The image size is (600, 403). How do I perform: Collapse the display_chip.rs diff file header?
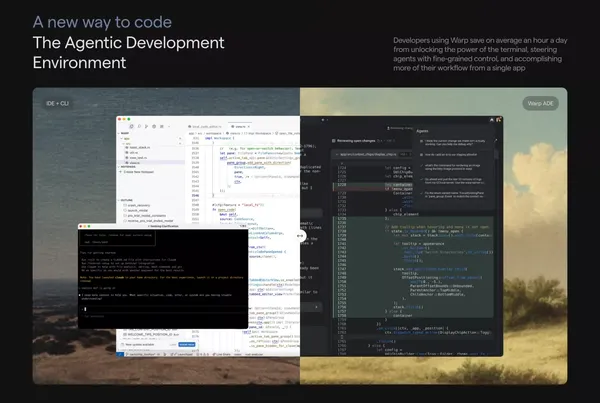click(x=337, y=154)
